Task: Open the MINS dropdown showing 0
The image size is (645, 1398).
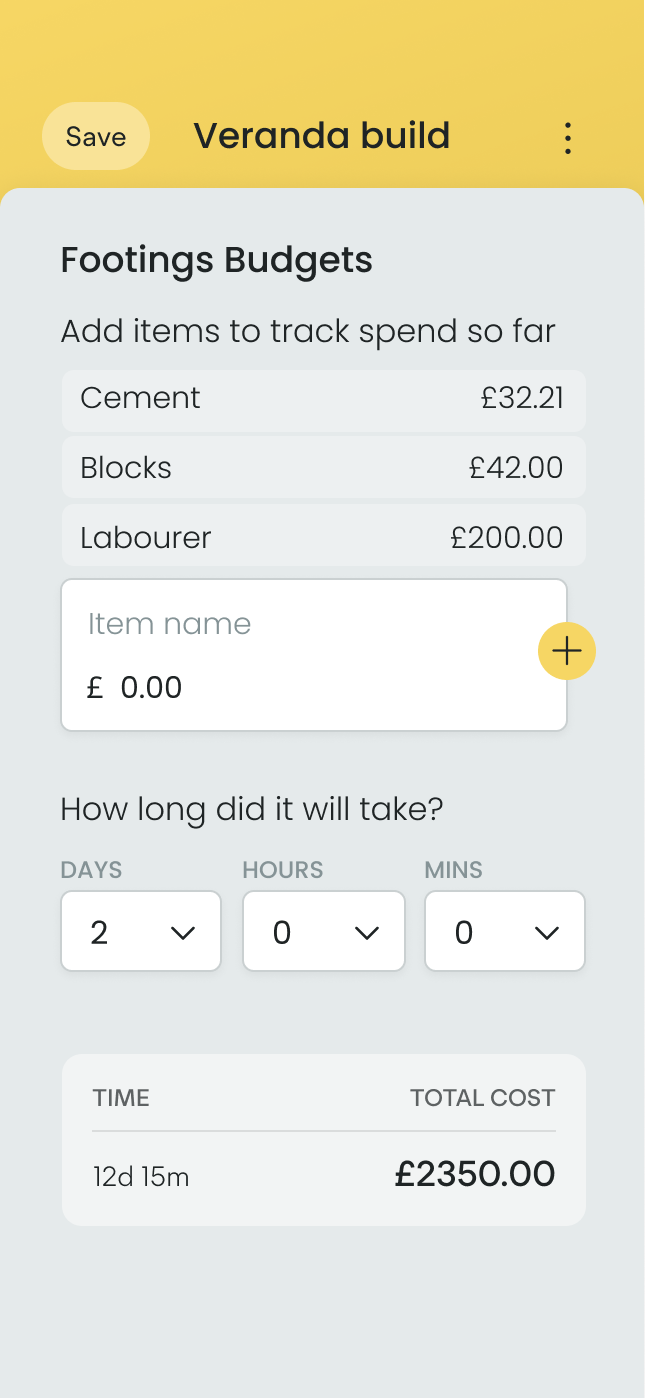Action: (504, 931)
